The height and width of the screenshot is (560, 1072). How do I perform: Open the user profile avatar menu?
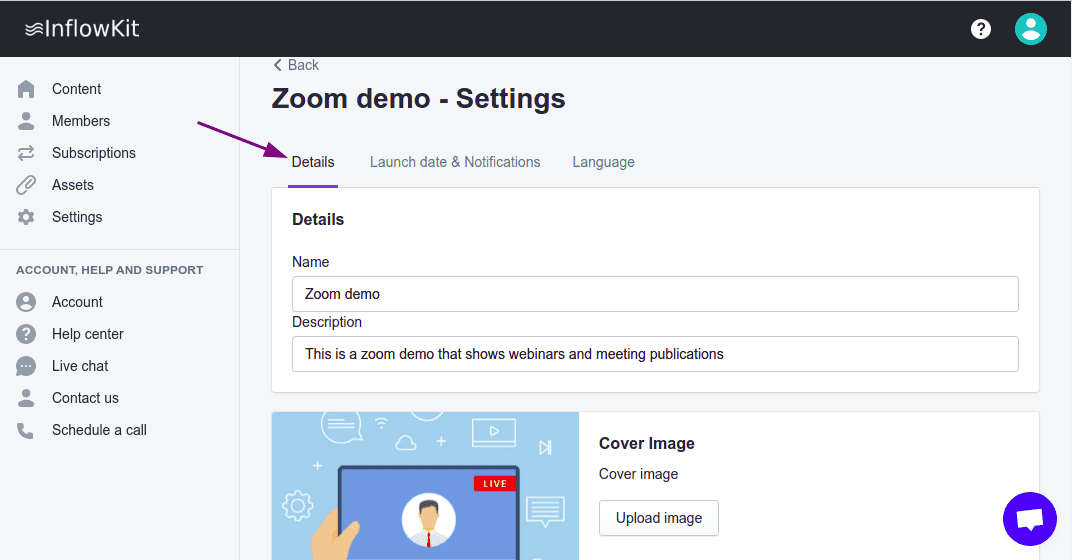(1031, 29)
